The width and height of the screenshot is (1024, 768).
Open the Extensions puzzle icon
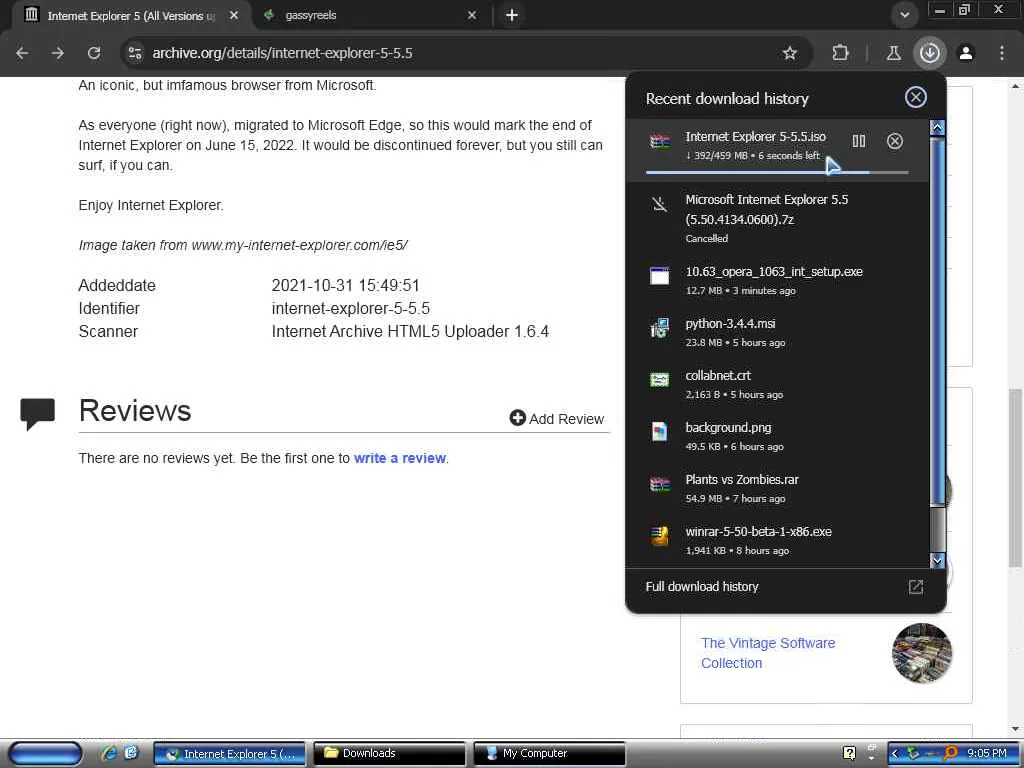tap(840, 53)
